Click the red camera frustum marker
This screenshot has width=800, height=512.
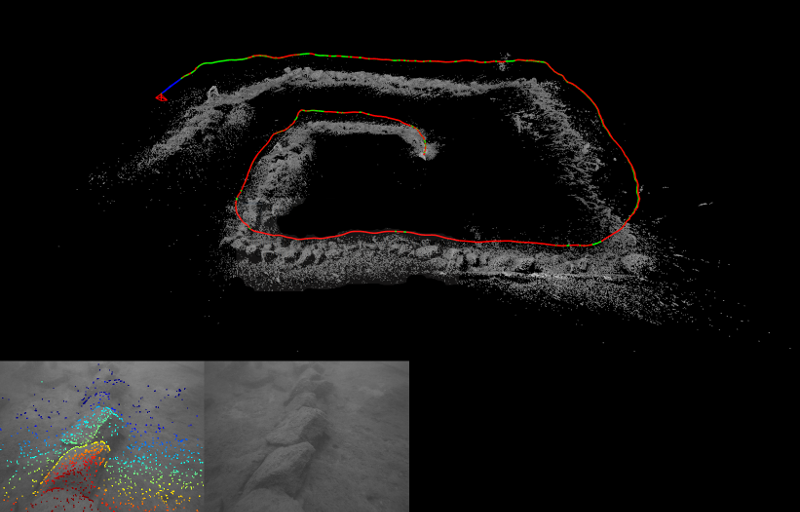(x=161, y=97)
